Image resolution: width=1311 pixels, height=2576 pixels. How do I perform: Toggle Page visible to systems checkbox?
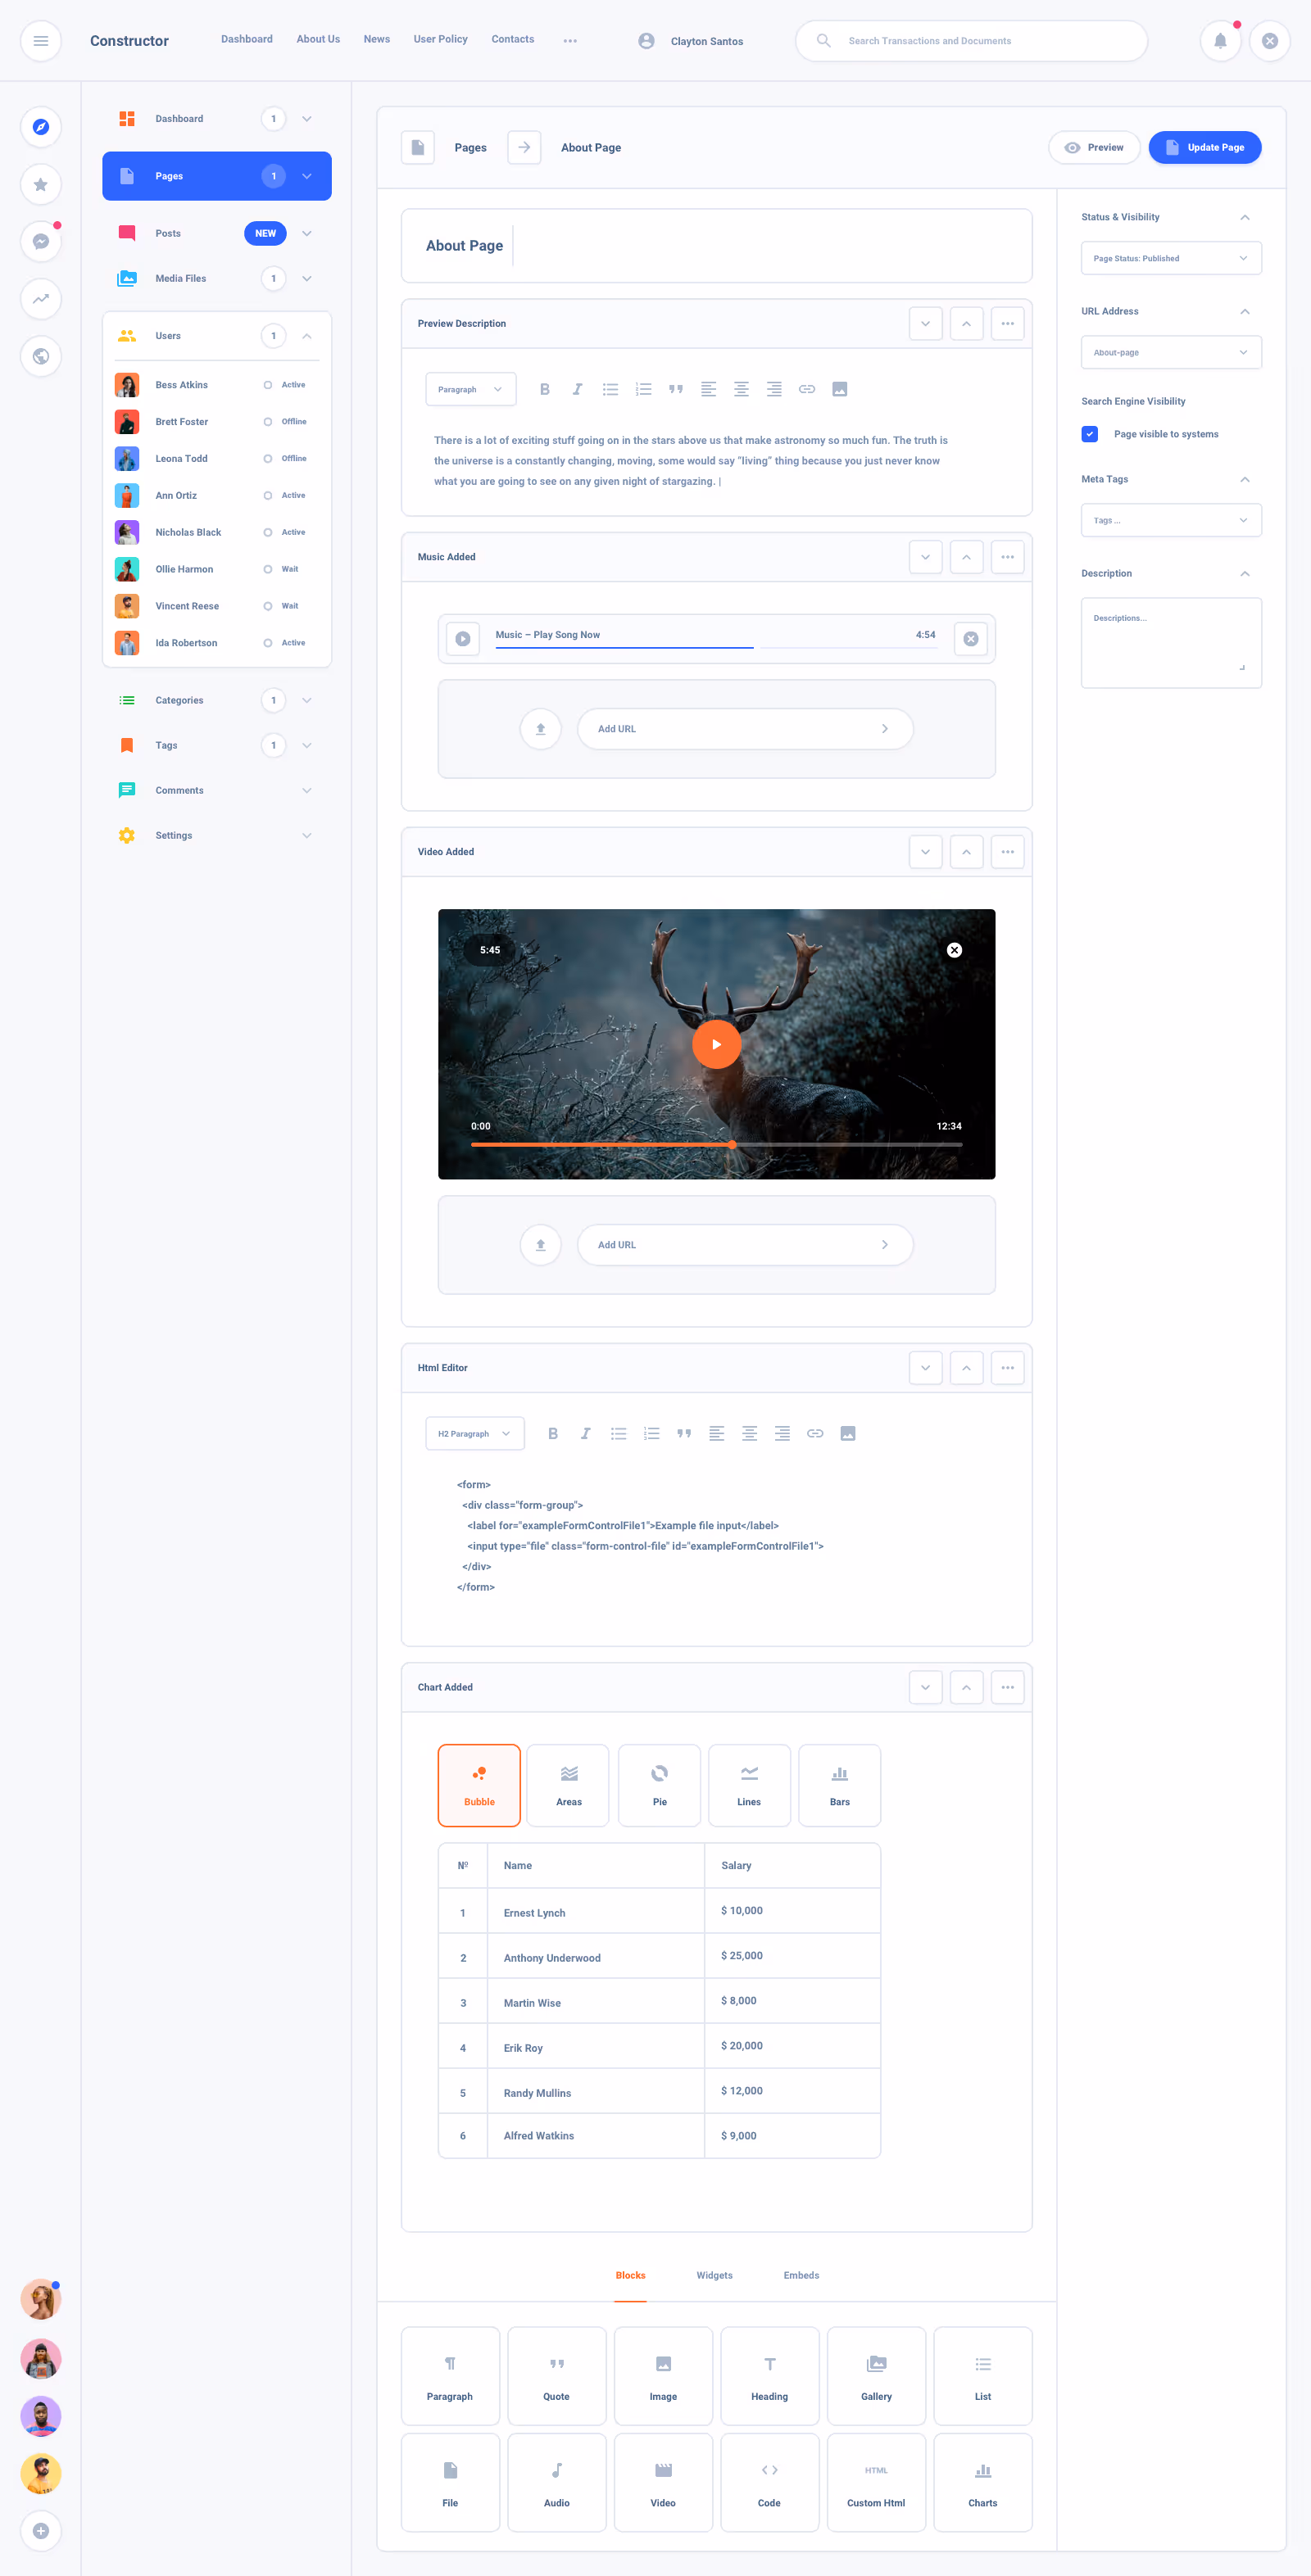click(x=1090, y=434)
